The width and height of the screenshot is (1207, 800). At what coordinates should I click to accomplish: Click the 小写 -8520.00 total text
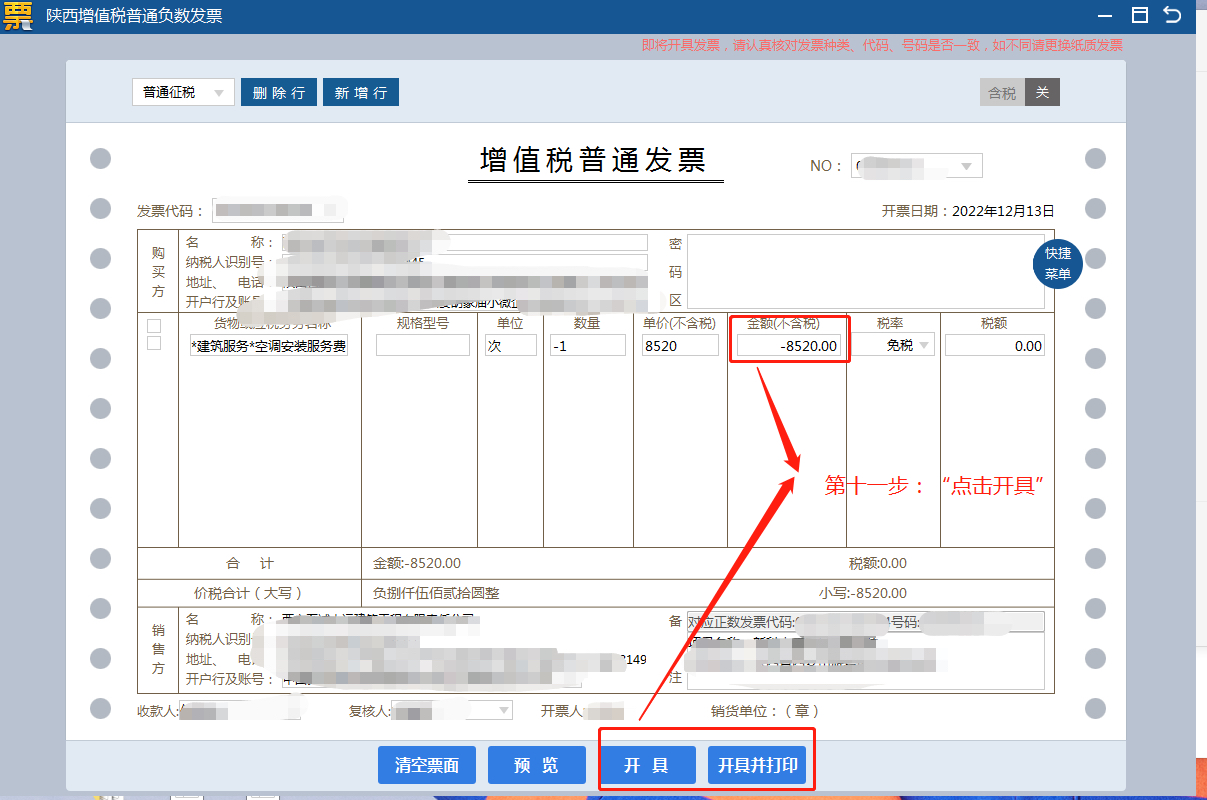pyautogui.click(x=862, y=593)
